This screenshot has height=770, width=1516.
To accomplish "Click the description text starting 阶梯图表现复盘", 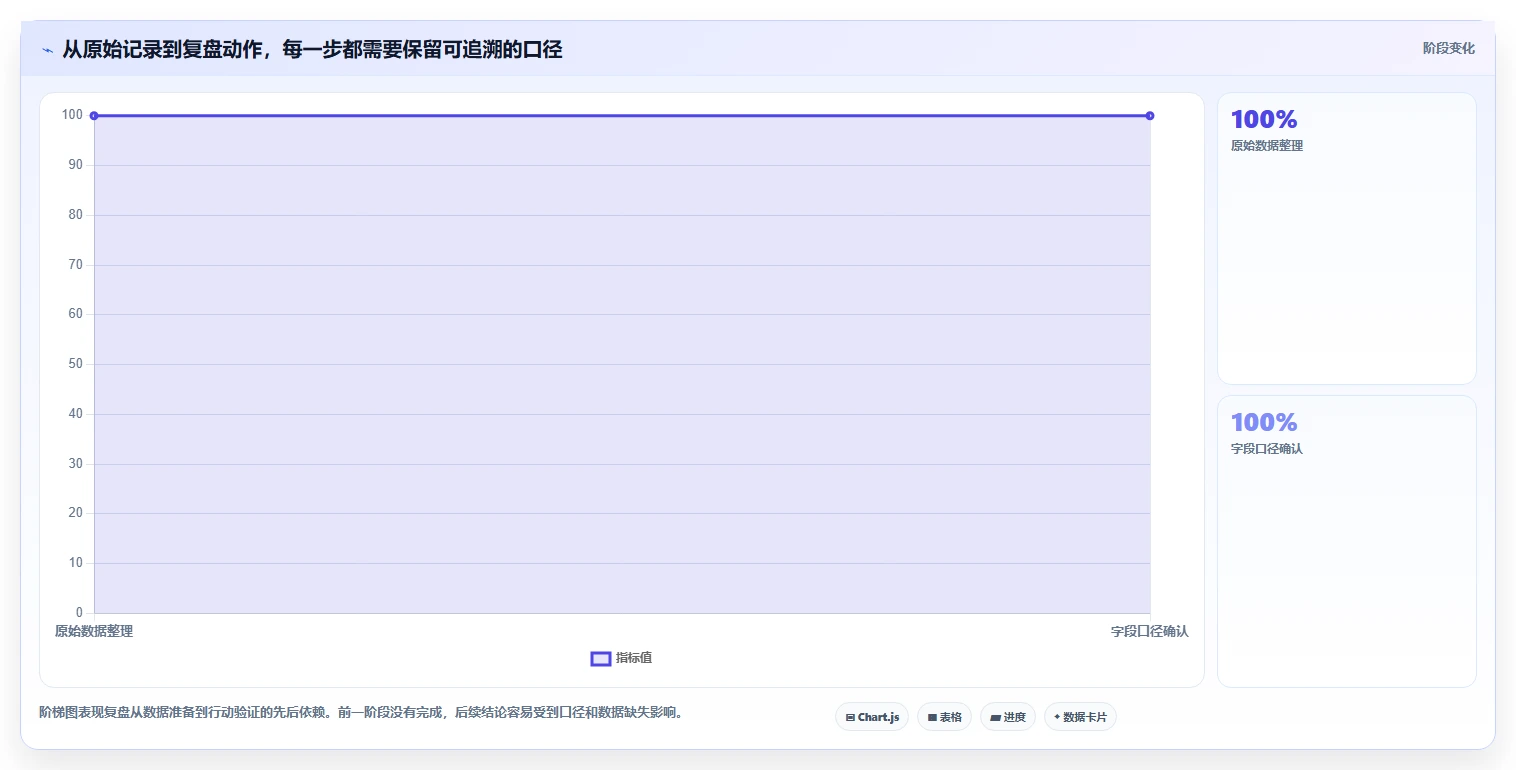I will pyautogui.click(x=360, y=713).
